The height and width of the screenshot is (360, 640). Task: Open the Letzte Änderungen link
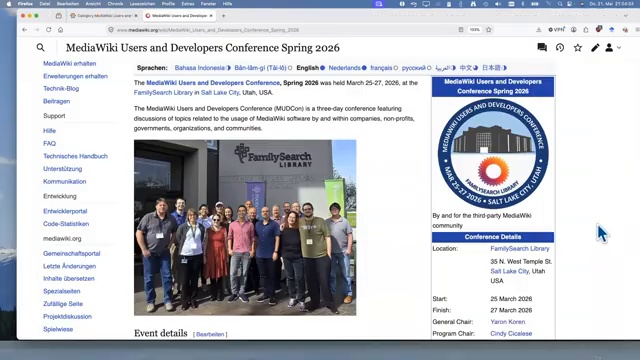pos(69,266)
